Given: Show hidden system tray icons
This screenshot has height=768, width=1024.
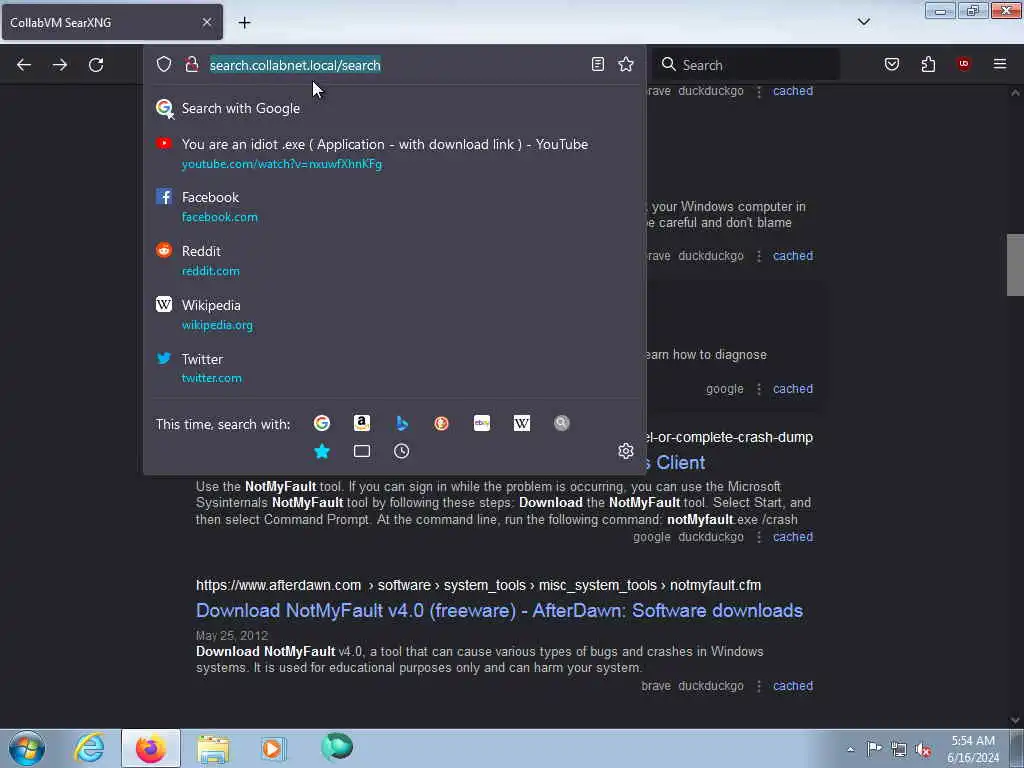Looking at the screenshot, I should point(850,749).
